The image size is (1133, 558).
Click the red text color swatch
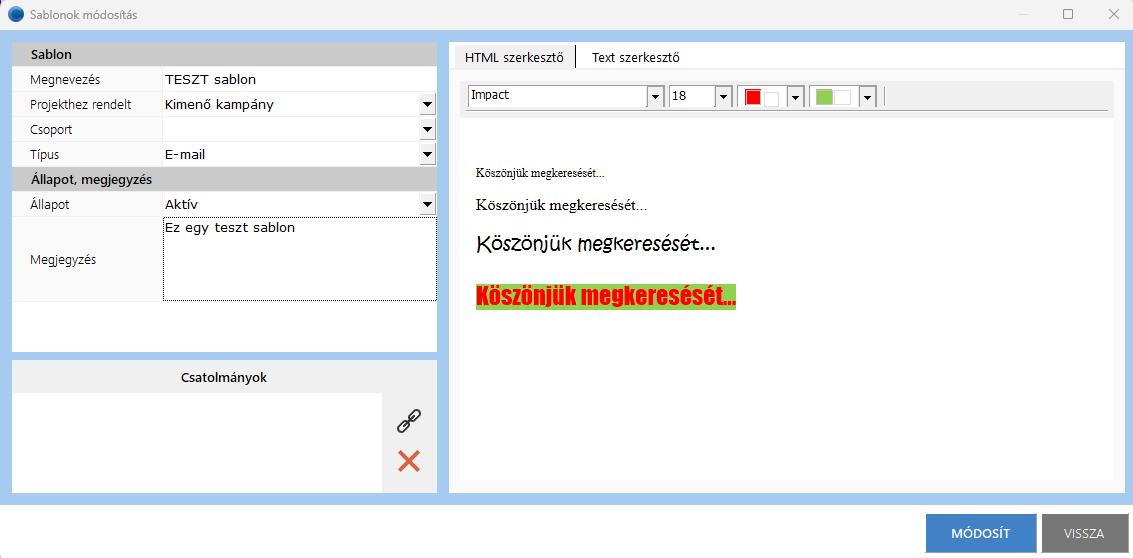[x=754, y=97]
